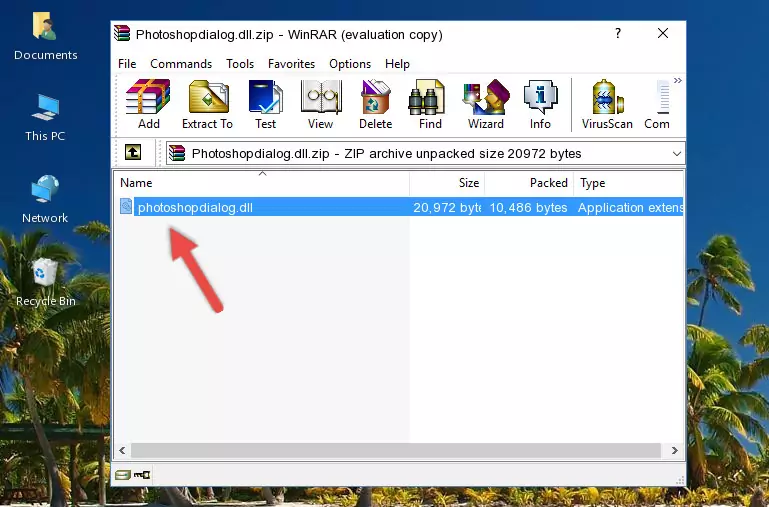769x507 pixels.
Task: Click the partially visible Comment tool
Action: 658,104
